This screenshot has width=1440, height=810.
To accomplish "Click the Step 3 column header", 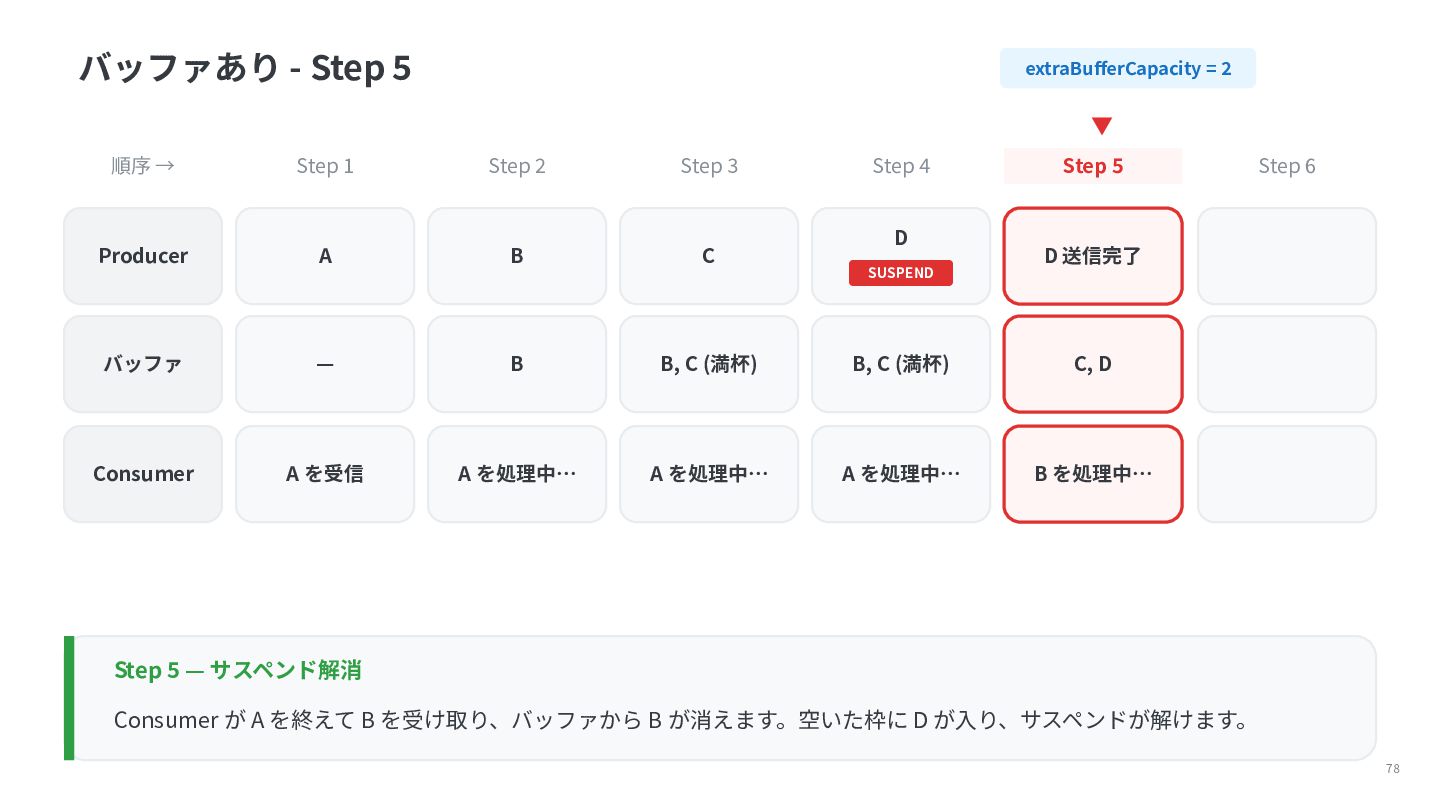I will [709, 166].
